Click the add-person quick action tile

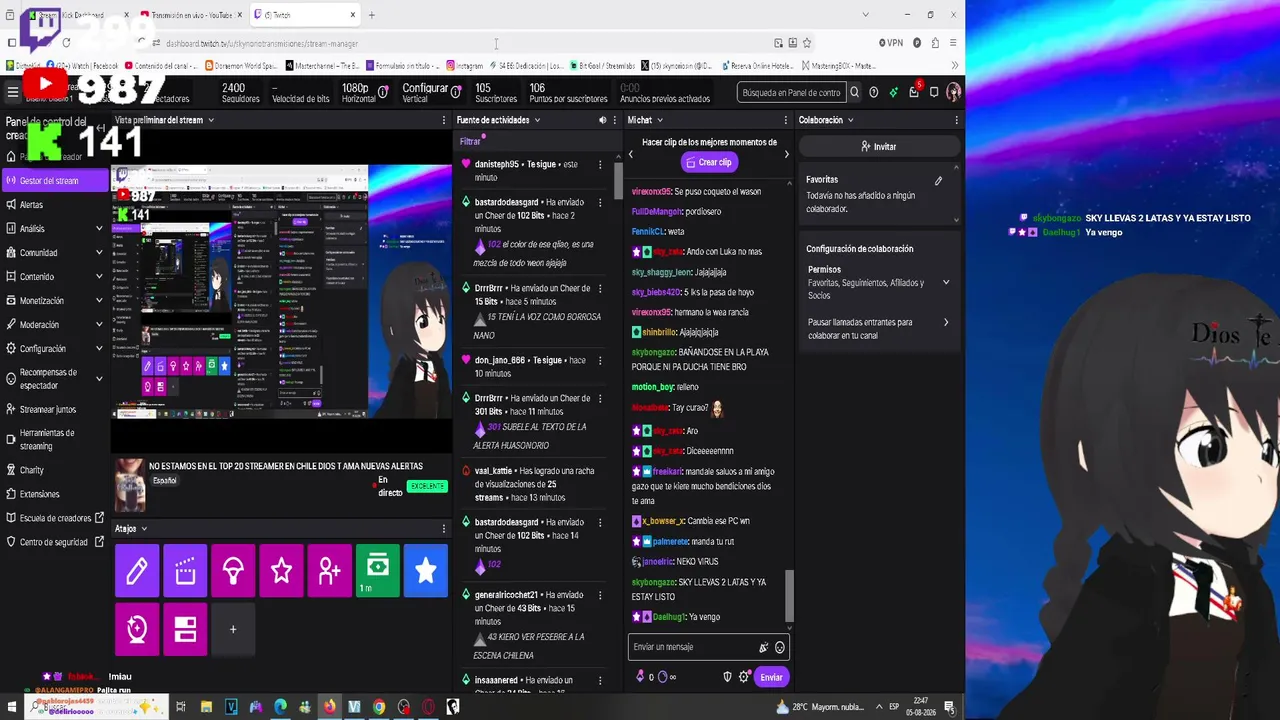(329, 570)
